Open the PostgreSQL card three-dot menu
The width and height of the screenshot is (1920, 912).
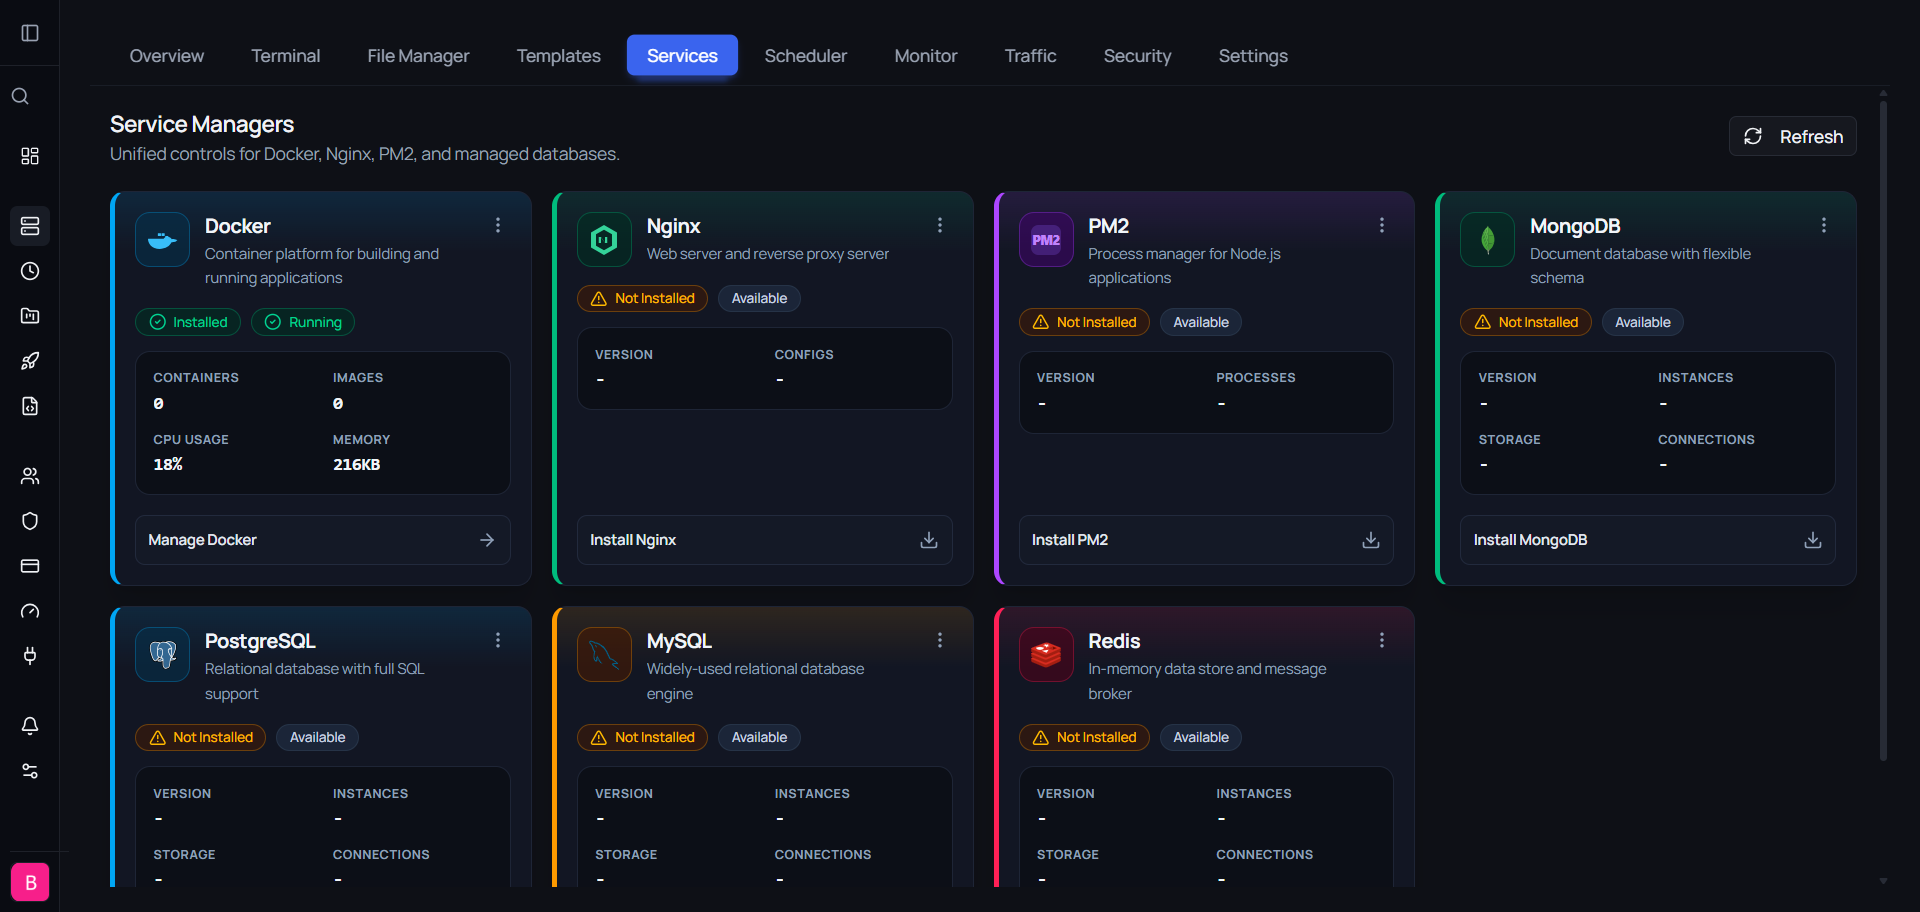(x=498, y=640)
